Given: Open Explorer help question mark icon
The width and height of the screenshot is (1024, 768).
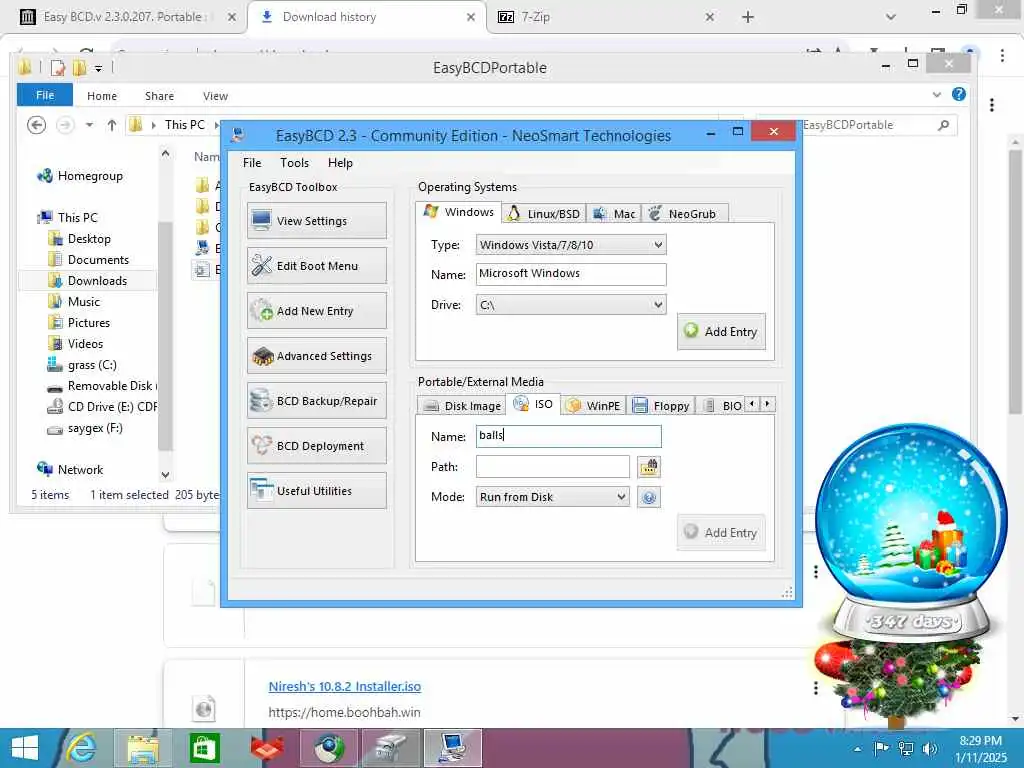Looking at the screenshot, I should [959, 94].
